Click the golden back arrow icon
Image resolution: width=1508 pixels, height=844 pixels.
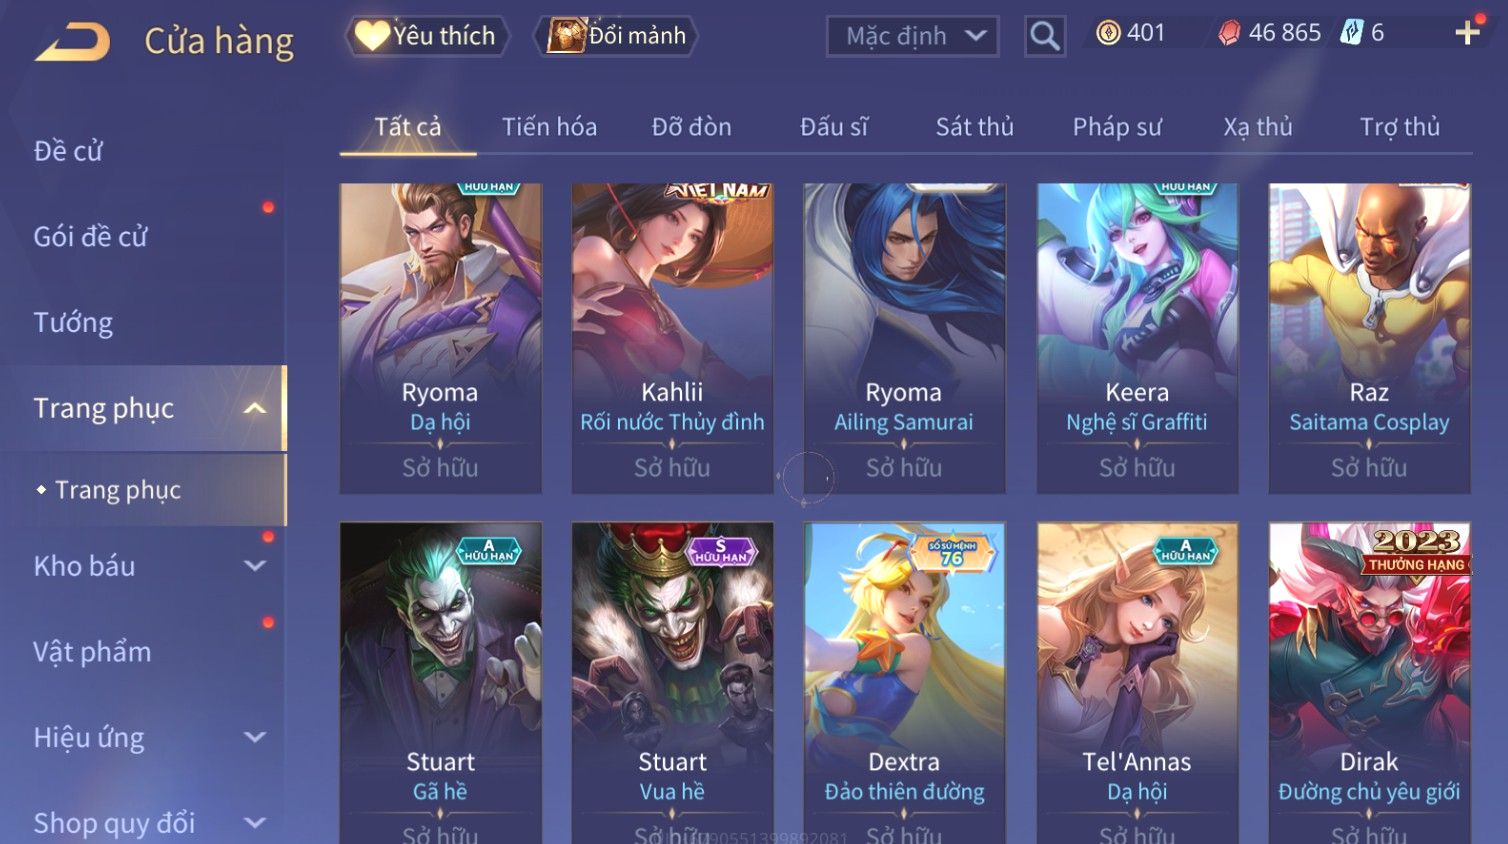point(73,42)
